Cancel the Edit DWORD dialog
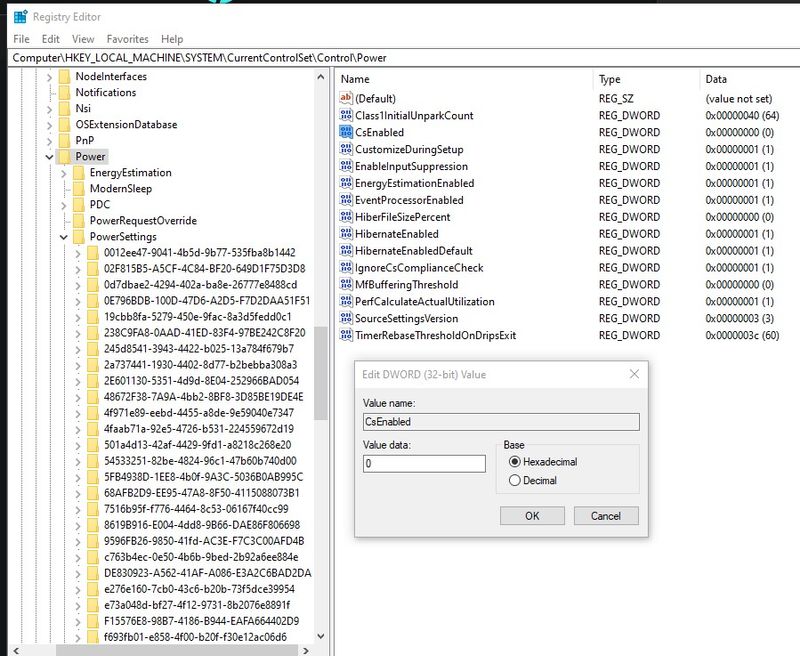Image resolution: width=800 pixels, height=656 pixels. point(606,516)
